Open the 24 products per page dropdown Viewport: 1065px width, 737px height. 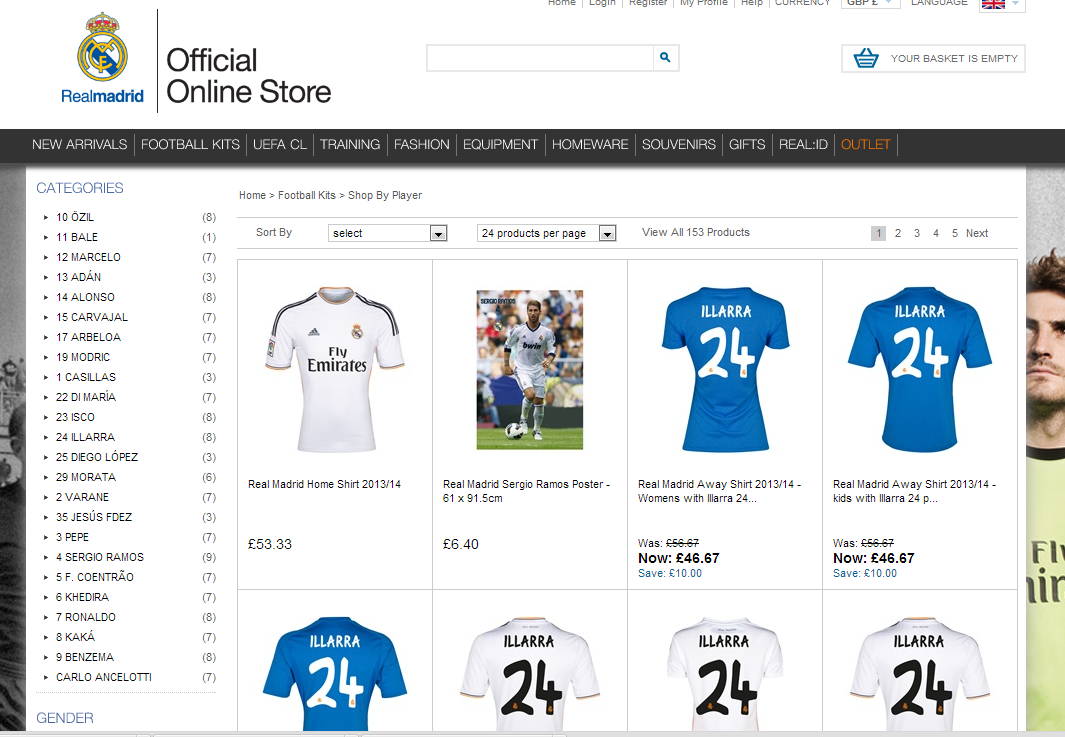click(546, 233)
